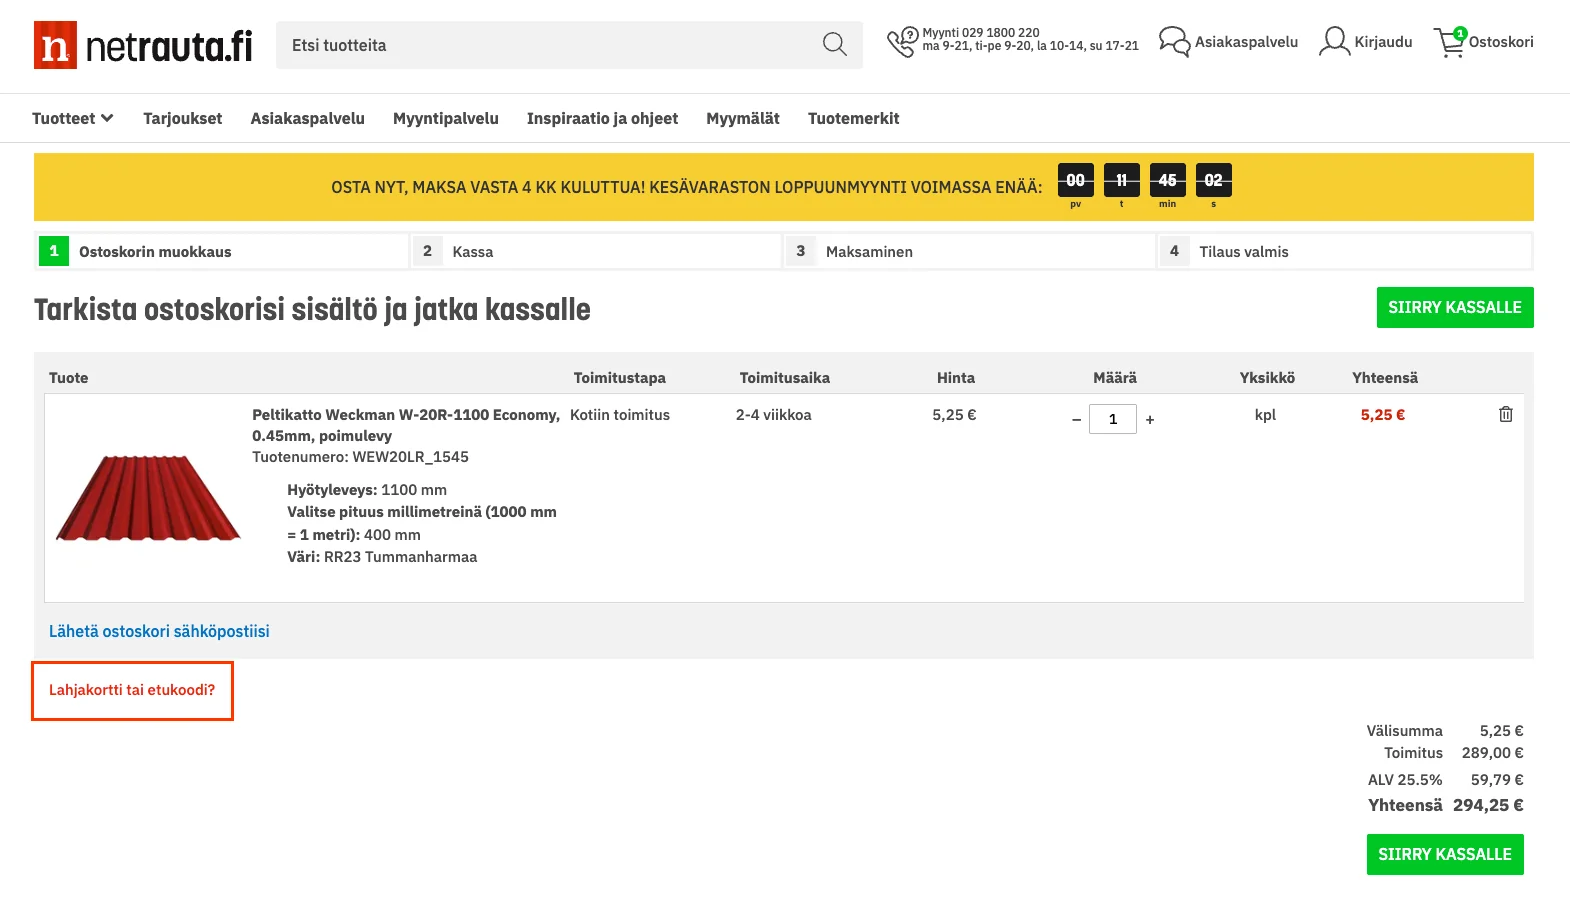This screenshot has height=907, width=1570.
Task: Click the Toimitustapa column header
Action: [x=620, y=378]
